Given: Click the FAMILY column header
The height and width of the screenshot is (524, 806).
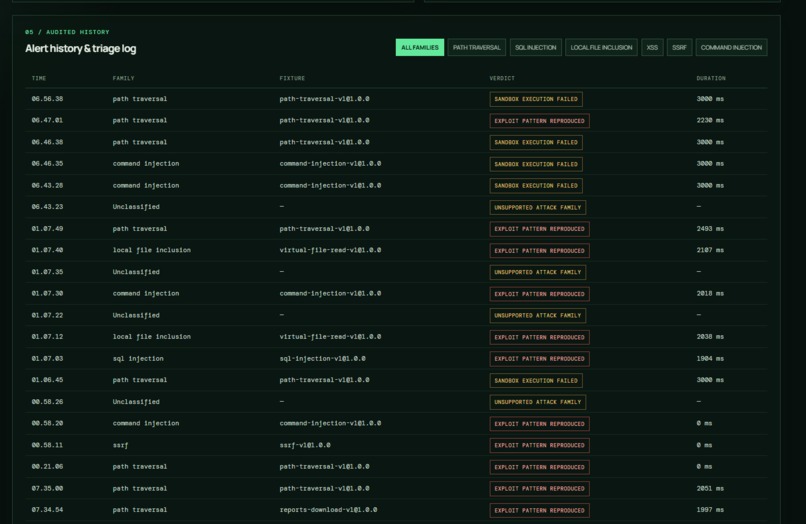Looking at the screenshot, I should coord(123,78).
